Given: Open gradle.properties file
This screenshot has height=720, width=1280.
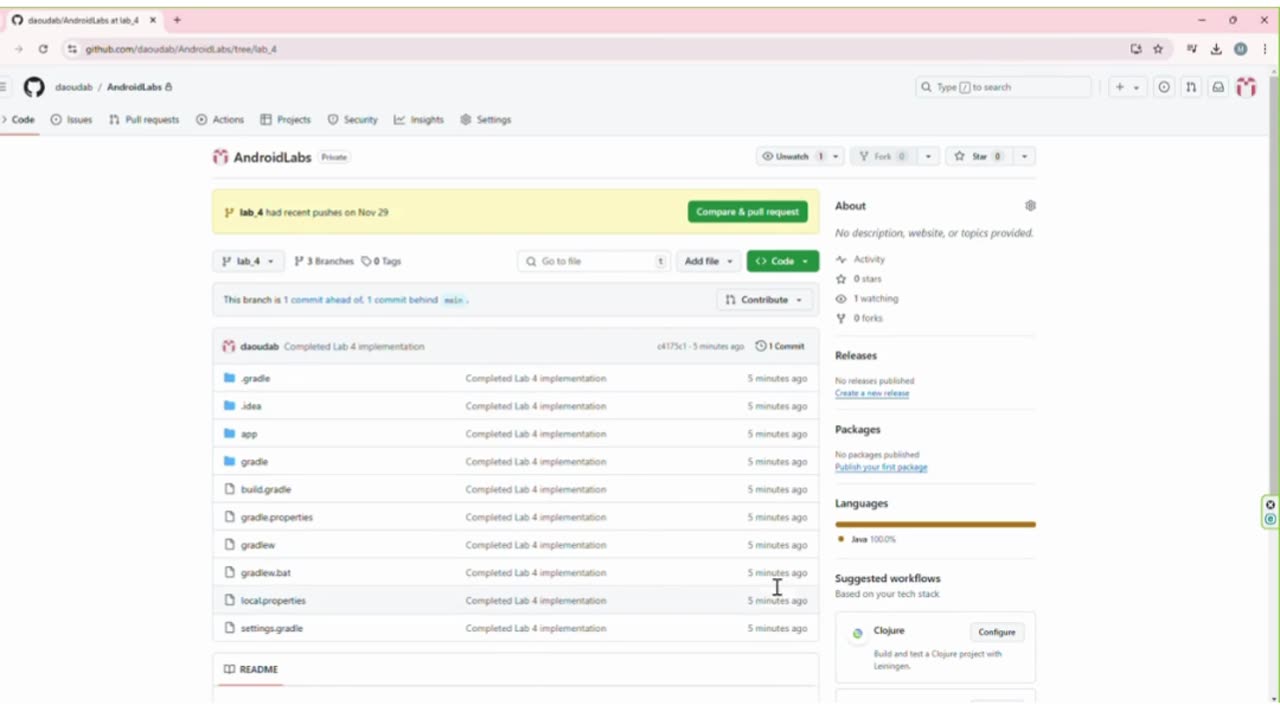Looking at the screenshot, I should pos(277,518).
